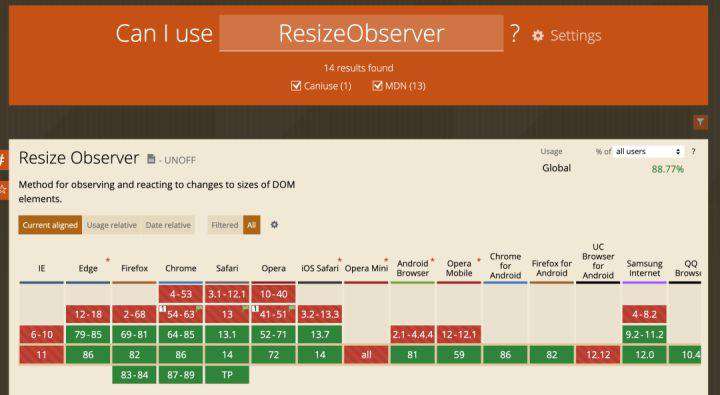Click Firefox 69-81 cell
The height and width of the screenshot is (395, 720).
point(135,334)
